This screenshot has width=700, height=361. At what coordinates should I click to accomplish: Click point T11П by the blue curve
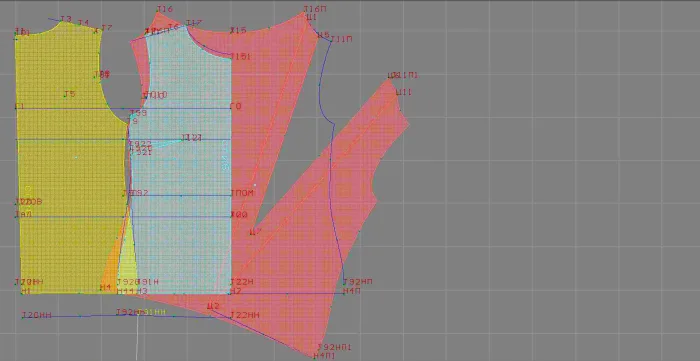341,39
